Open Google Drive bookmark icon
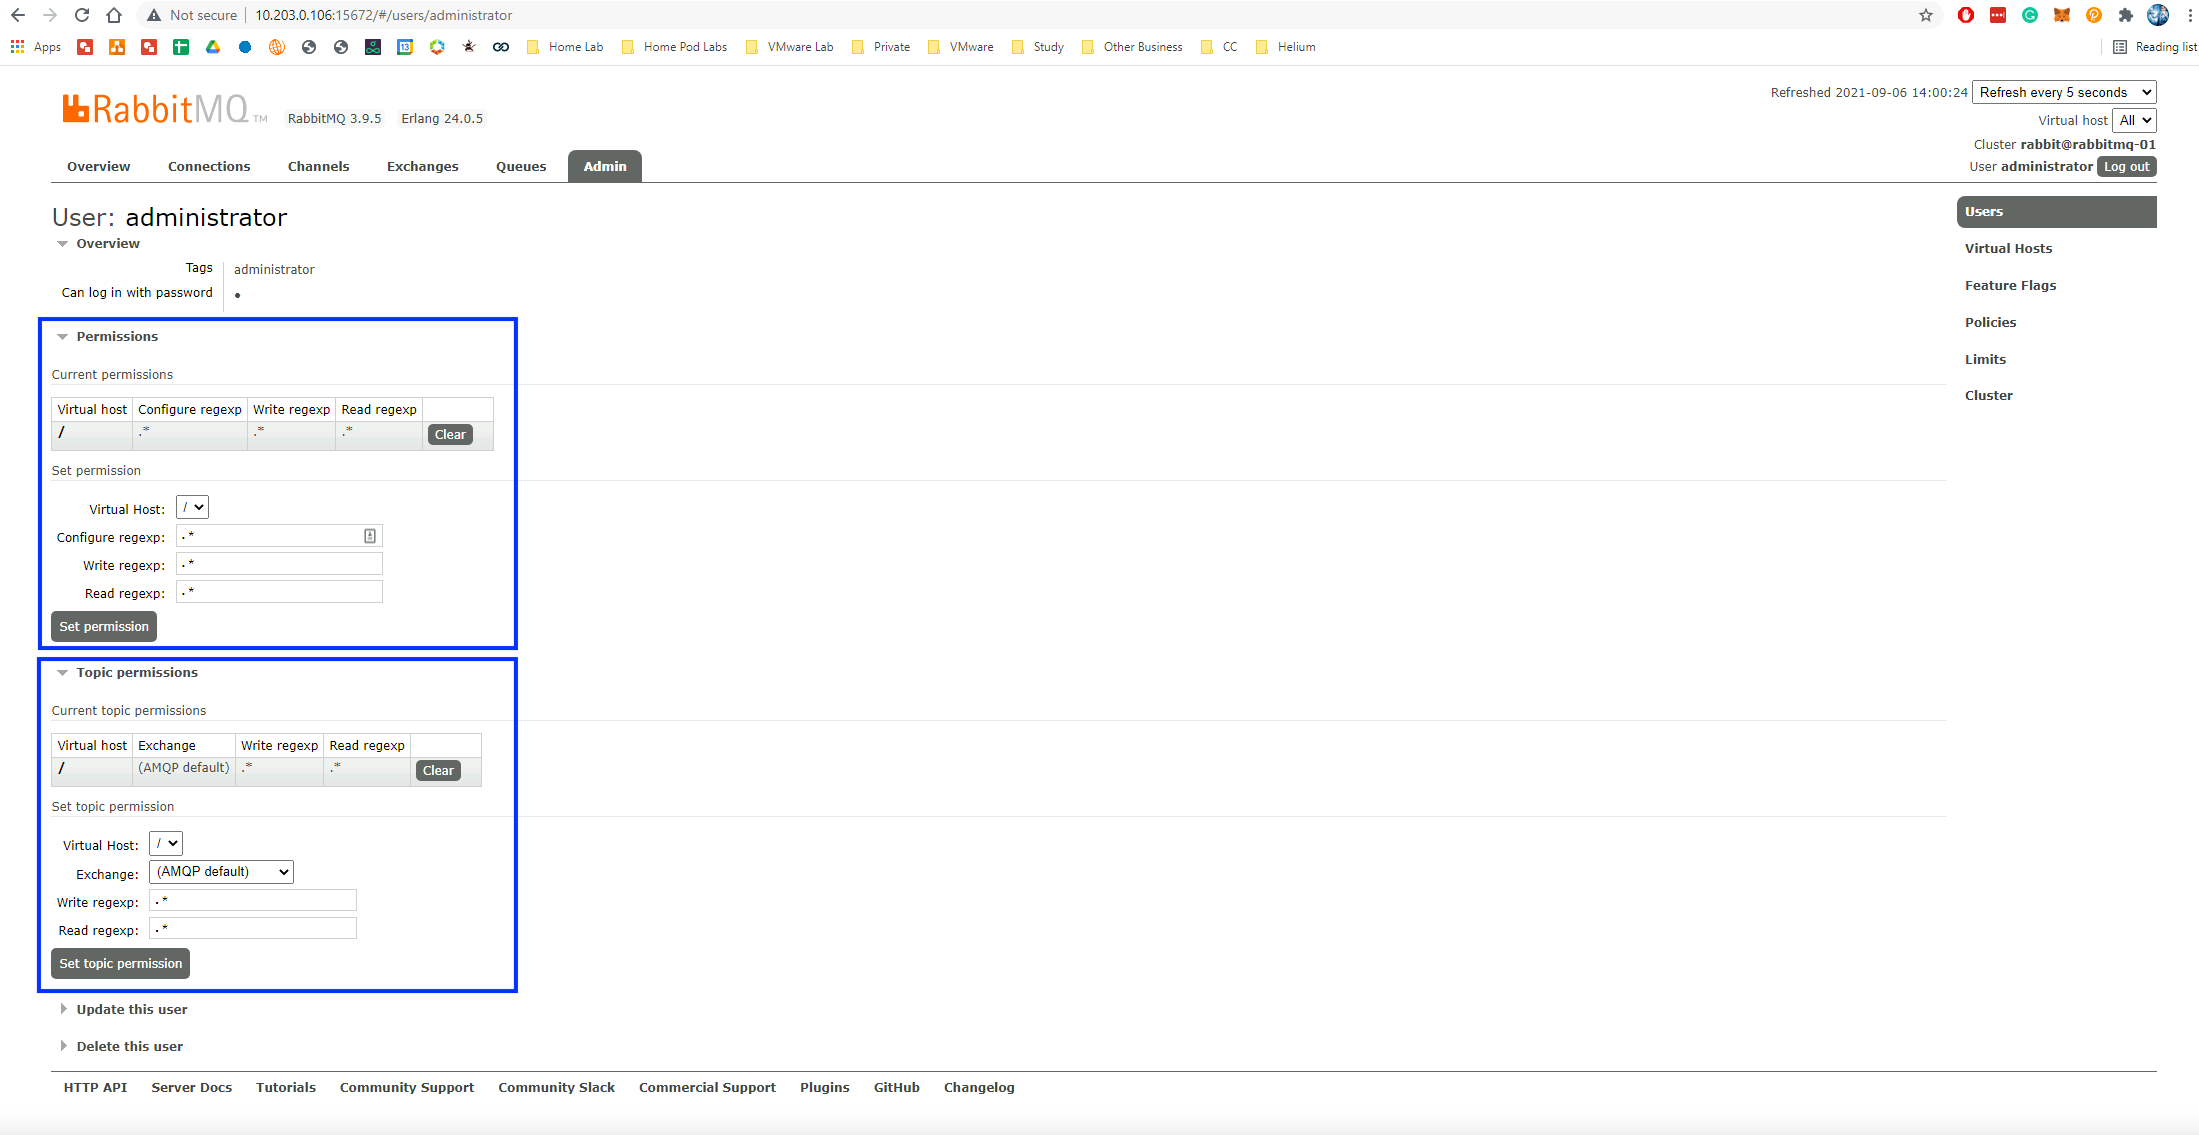2199x1135 pixels. click(x=213, y=47)
